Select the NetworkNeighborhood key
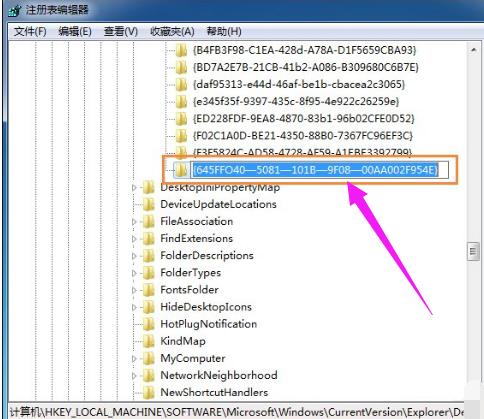Viewport: 484px width, 419px height. tap(219, 375)
